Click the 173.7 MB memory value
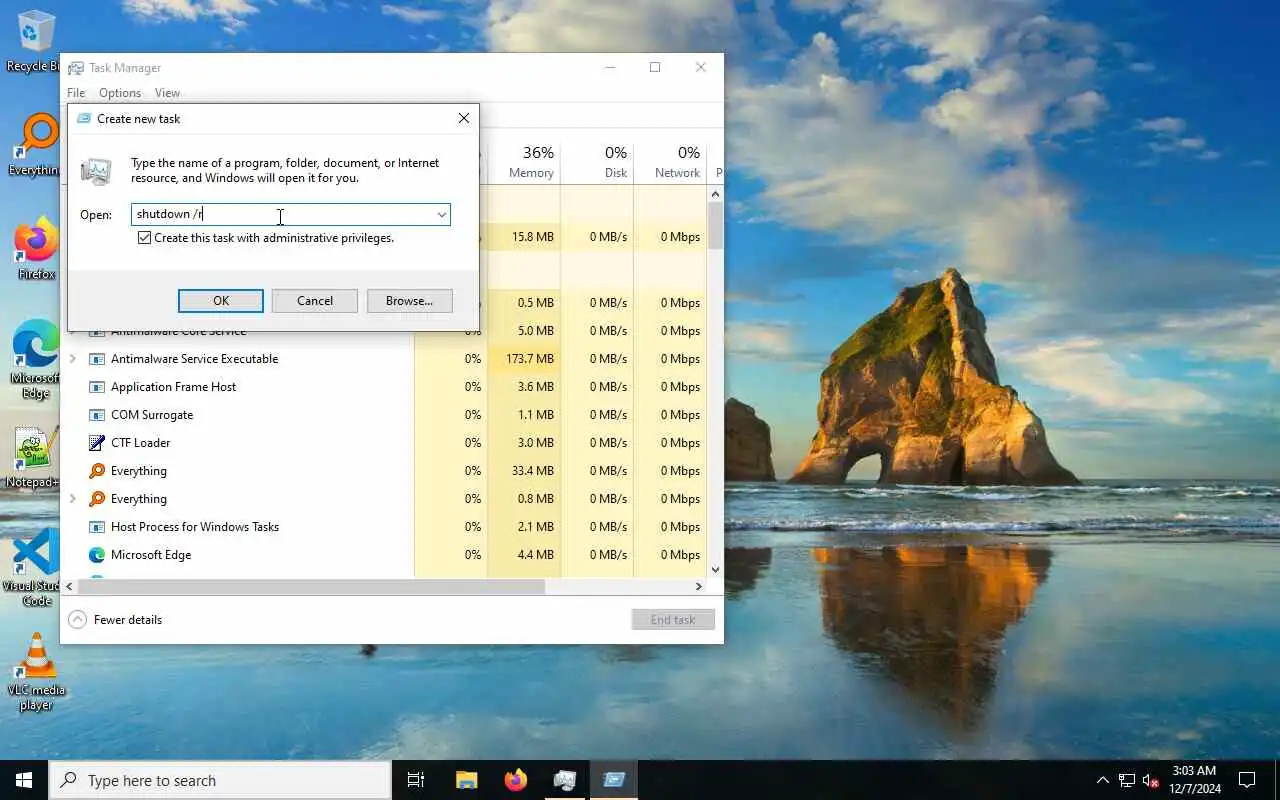1280x800 pixels. click(x=530, y=359)
